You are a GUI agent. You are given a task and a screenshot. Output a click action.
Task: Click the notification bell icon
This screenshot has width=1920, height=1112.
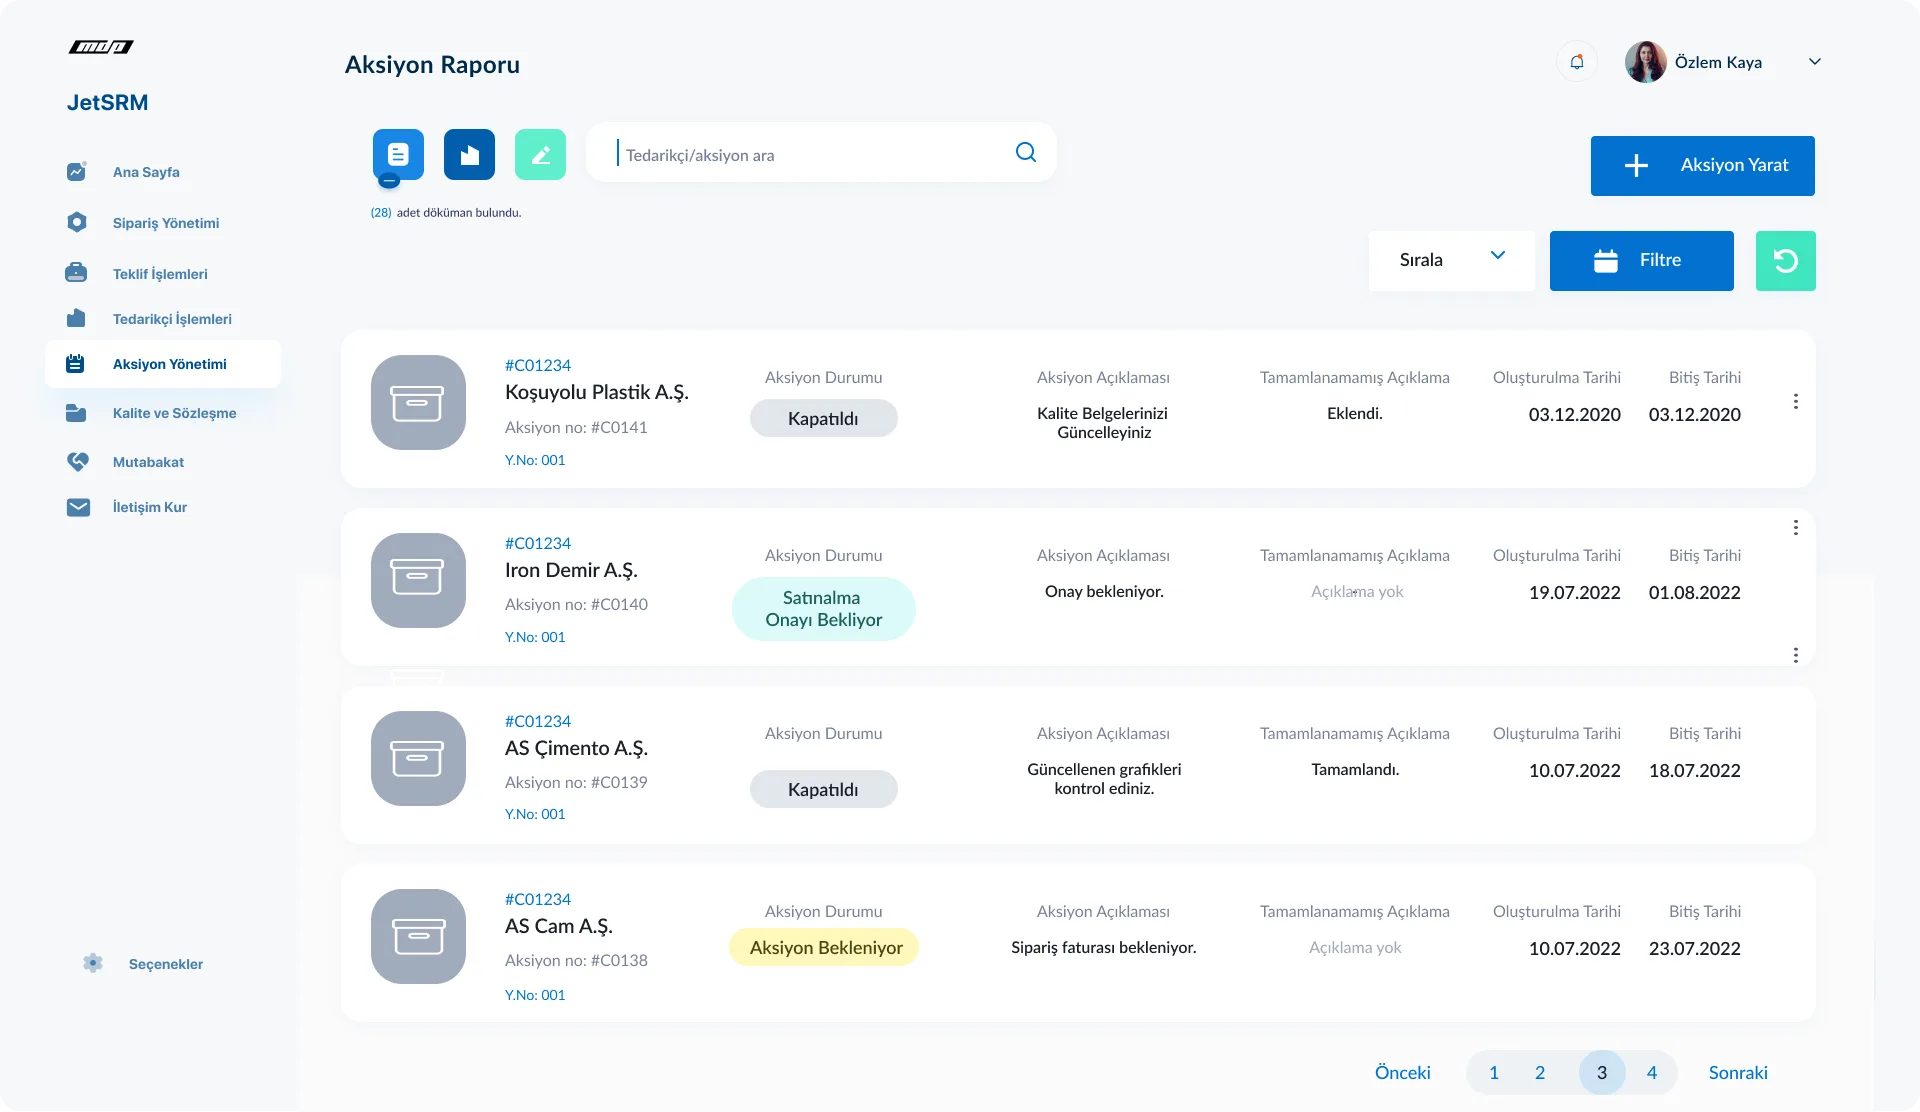(1577, 62)
